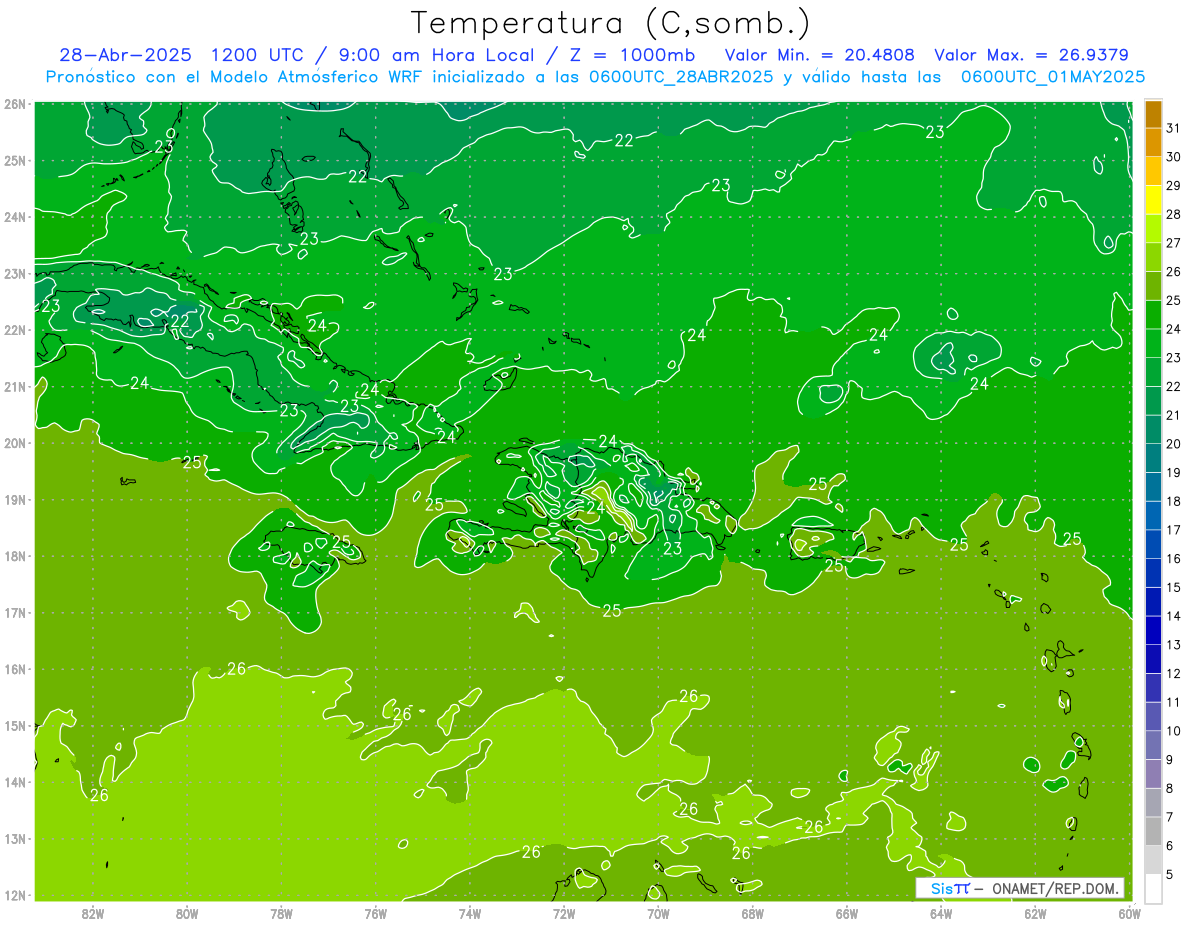Click the 66W longitude axis label
Screen dimensions: 1200x927
pos(847,912)
